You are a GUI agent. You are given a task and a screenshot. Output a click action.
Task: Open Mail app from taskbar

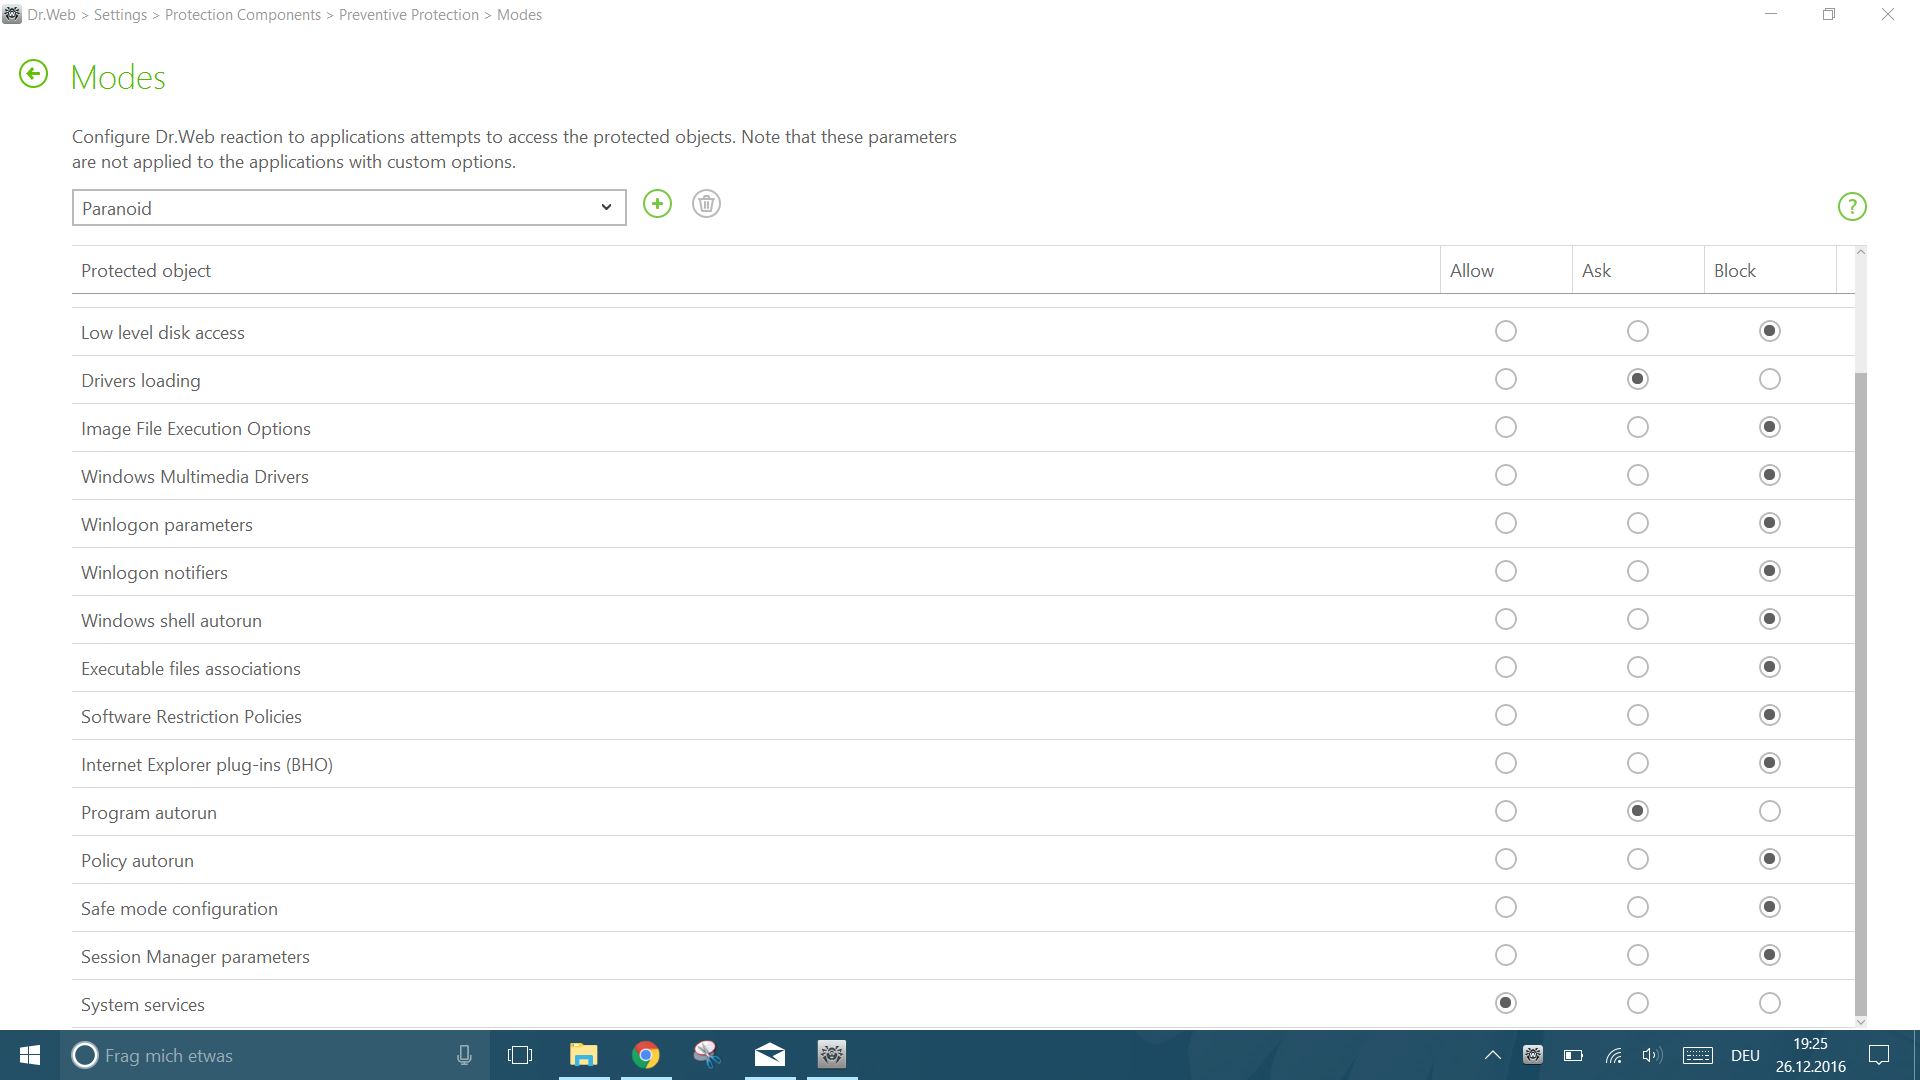coord(769,1055)
